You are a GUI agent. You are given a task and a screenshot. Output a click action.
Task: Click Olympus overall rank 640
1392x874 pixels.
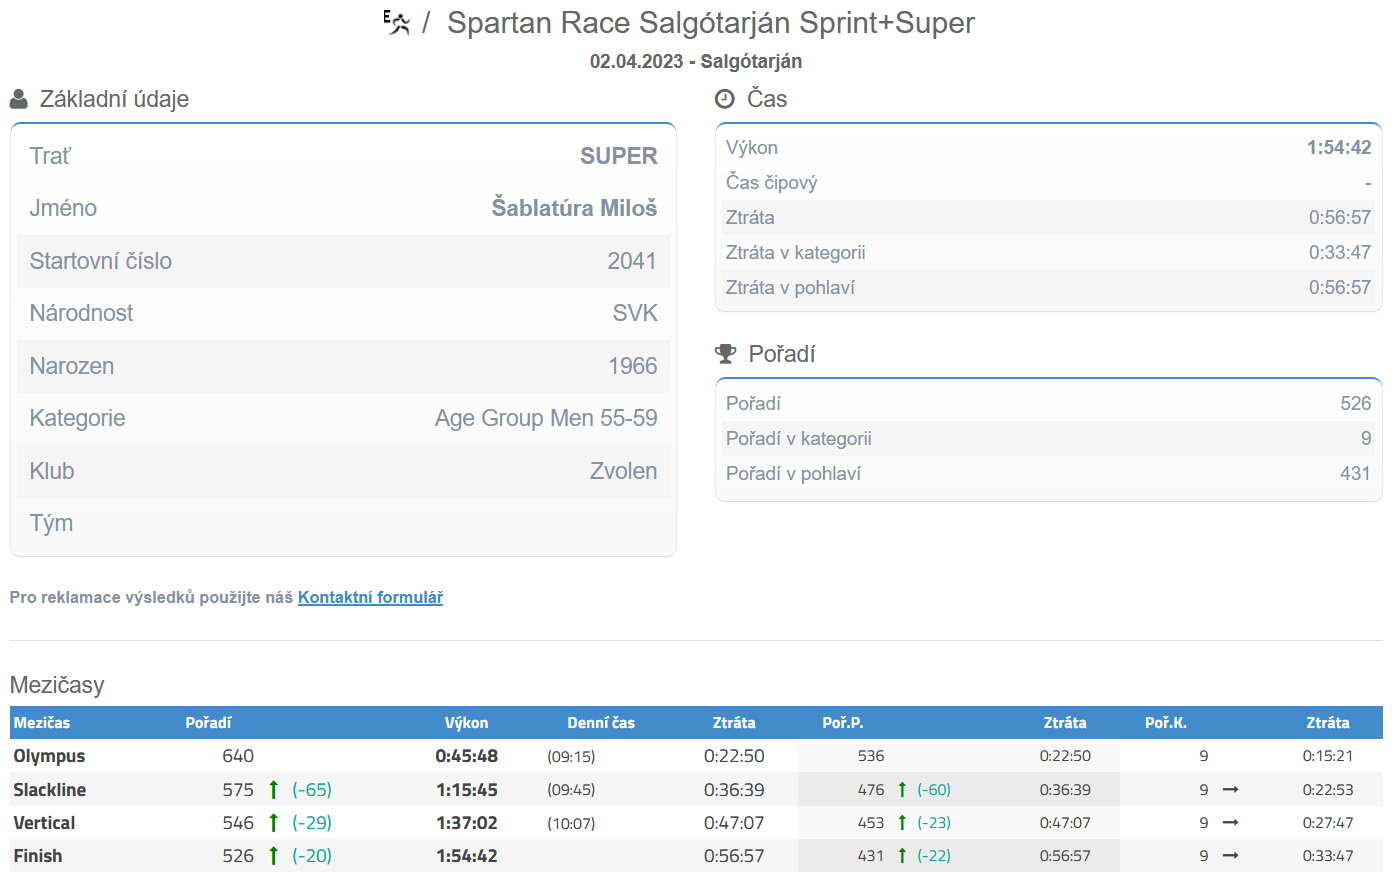coord(238,756)
